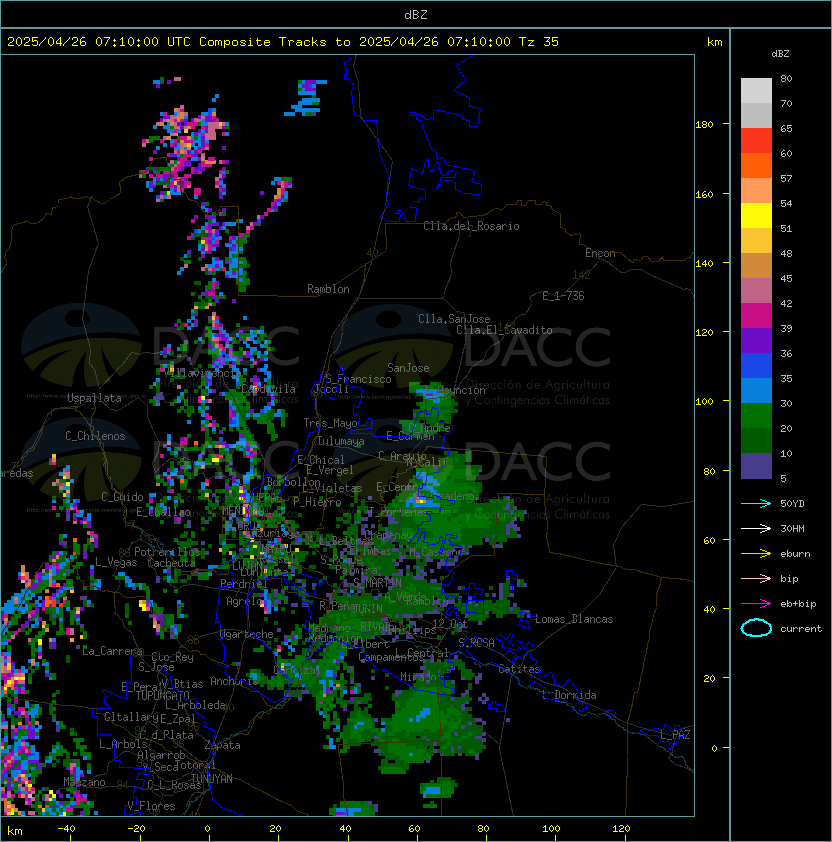Click the 'current' legend label text

[x=801, y=629]
